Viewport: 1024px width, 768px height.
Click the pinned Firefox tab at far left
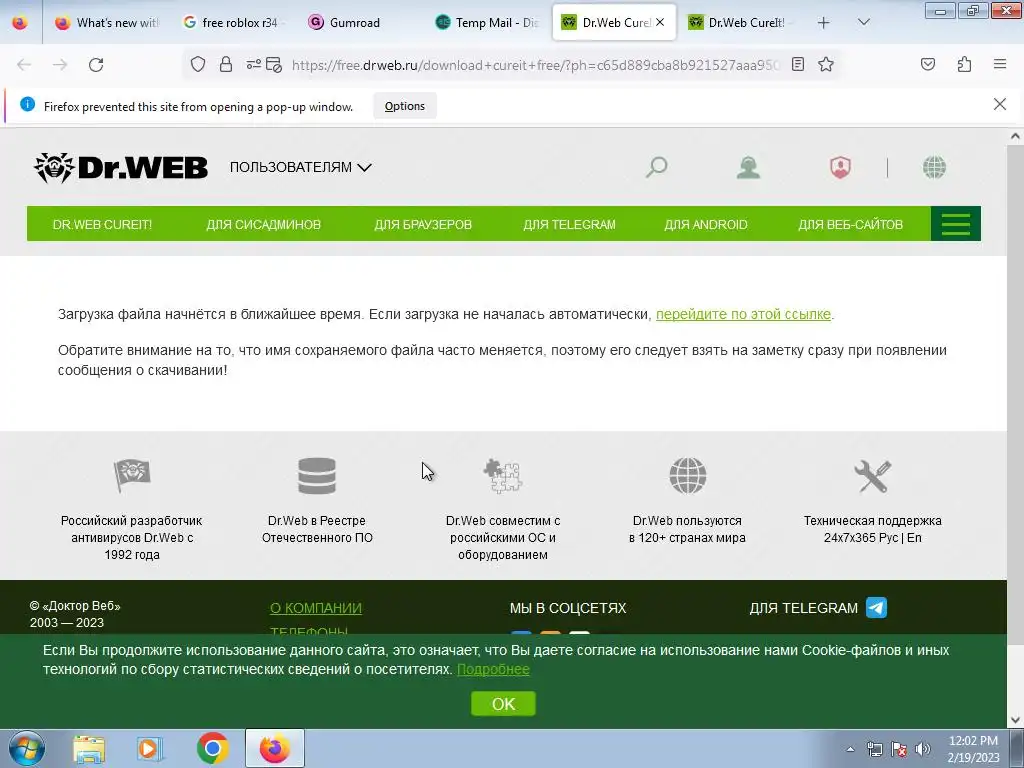(20, 23)
